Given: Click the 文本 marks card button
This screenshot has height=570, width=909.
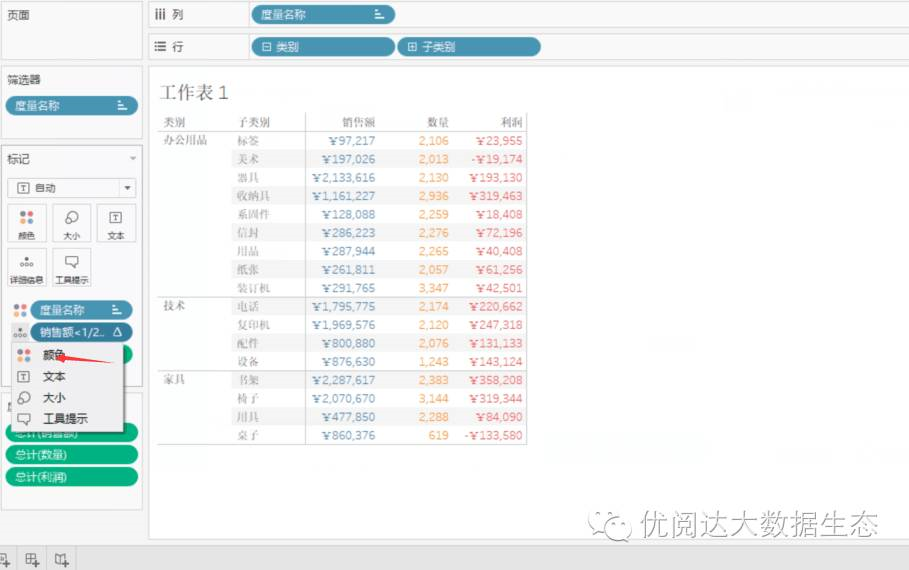Looking at the screenshot, I should (x=116, y=223).
